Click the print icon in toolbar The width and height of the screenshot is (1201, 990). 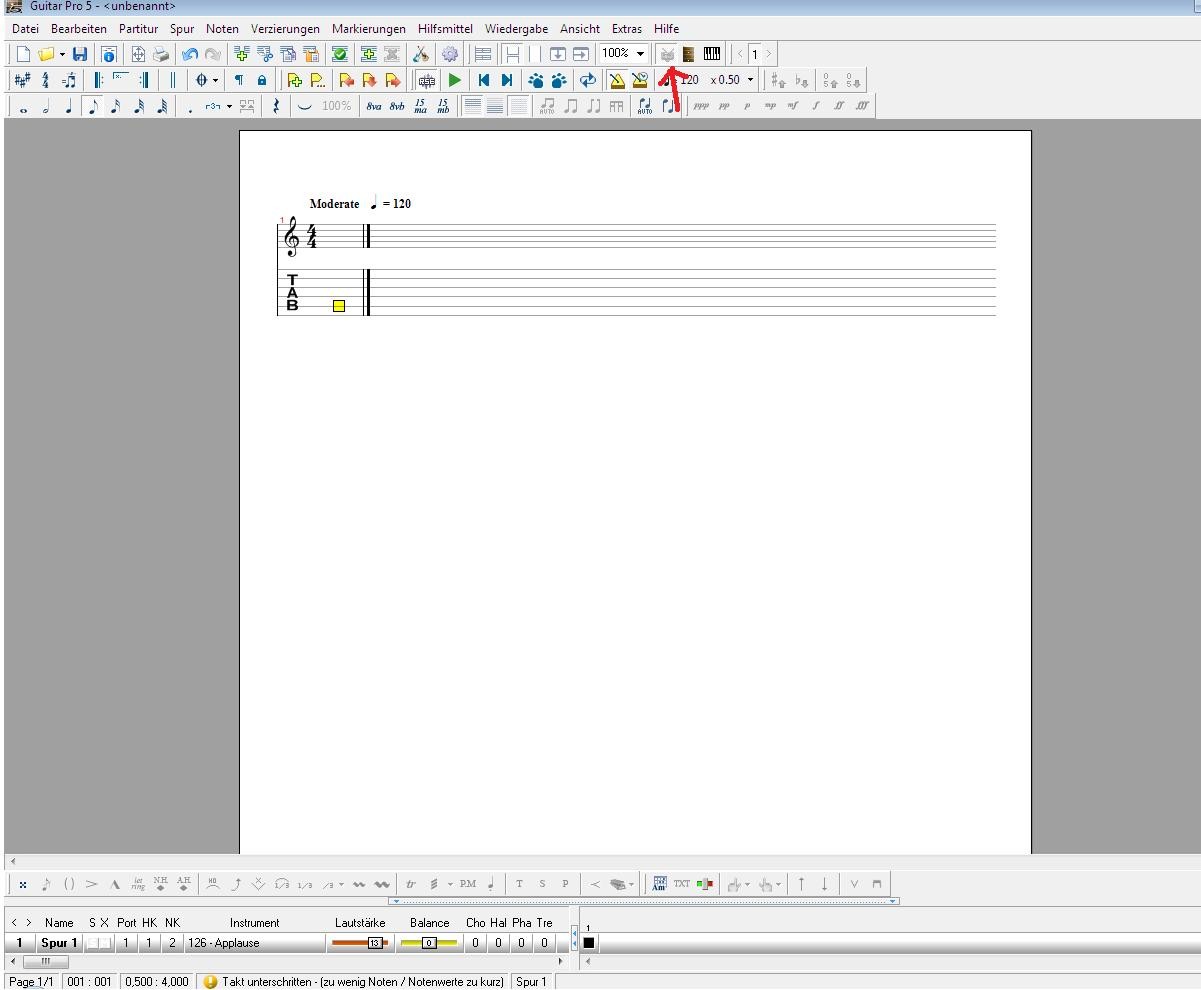click(x=161, y=54)
